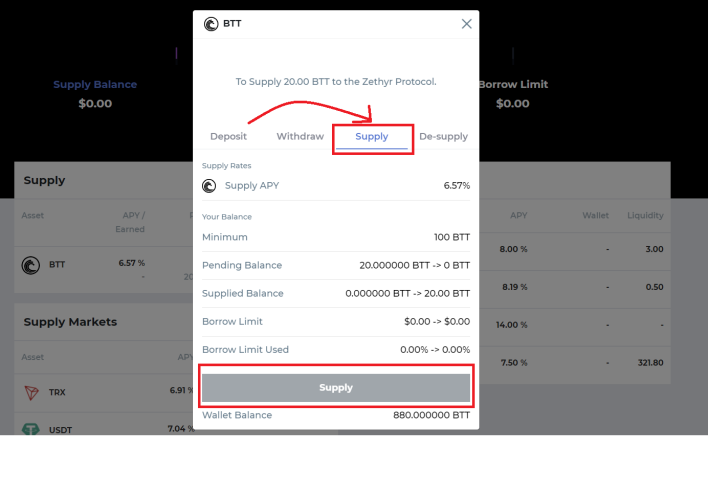Click Liquidity value 321.80
The width and height of the screenshot is (708, 493).
650,363
